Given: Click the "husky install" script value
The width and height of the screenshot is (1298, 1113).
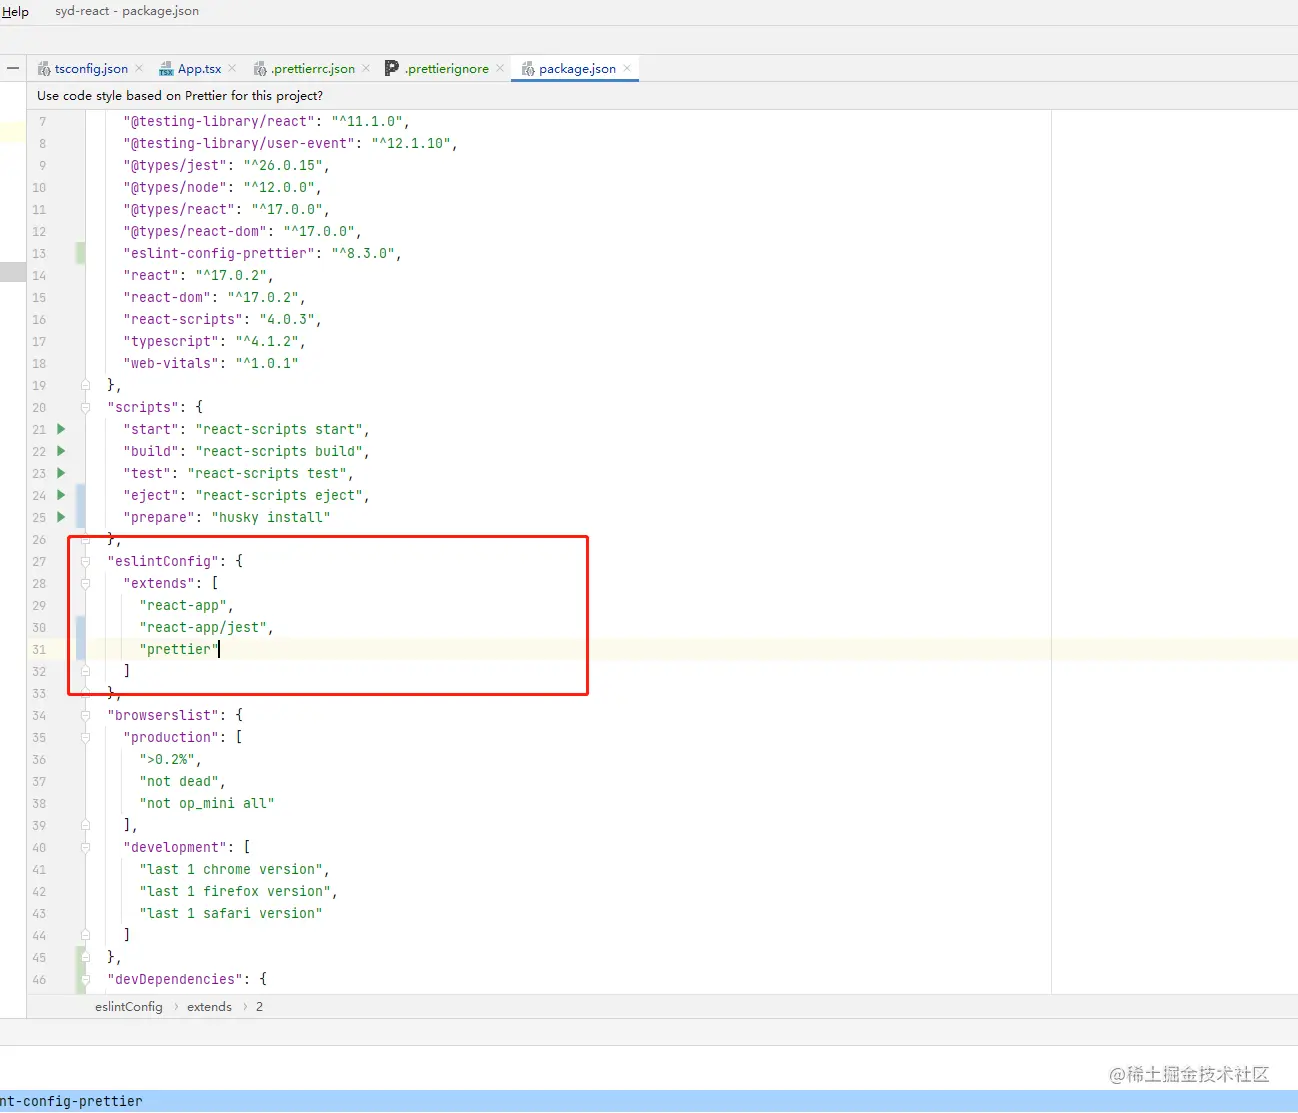Looking at the screenshot, I should 271,517.
